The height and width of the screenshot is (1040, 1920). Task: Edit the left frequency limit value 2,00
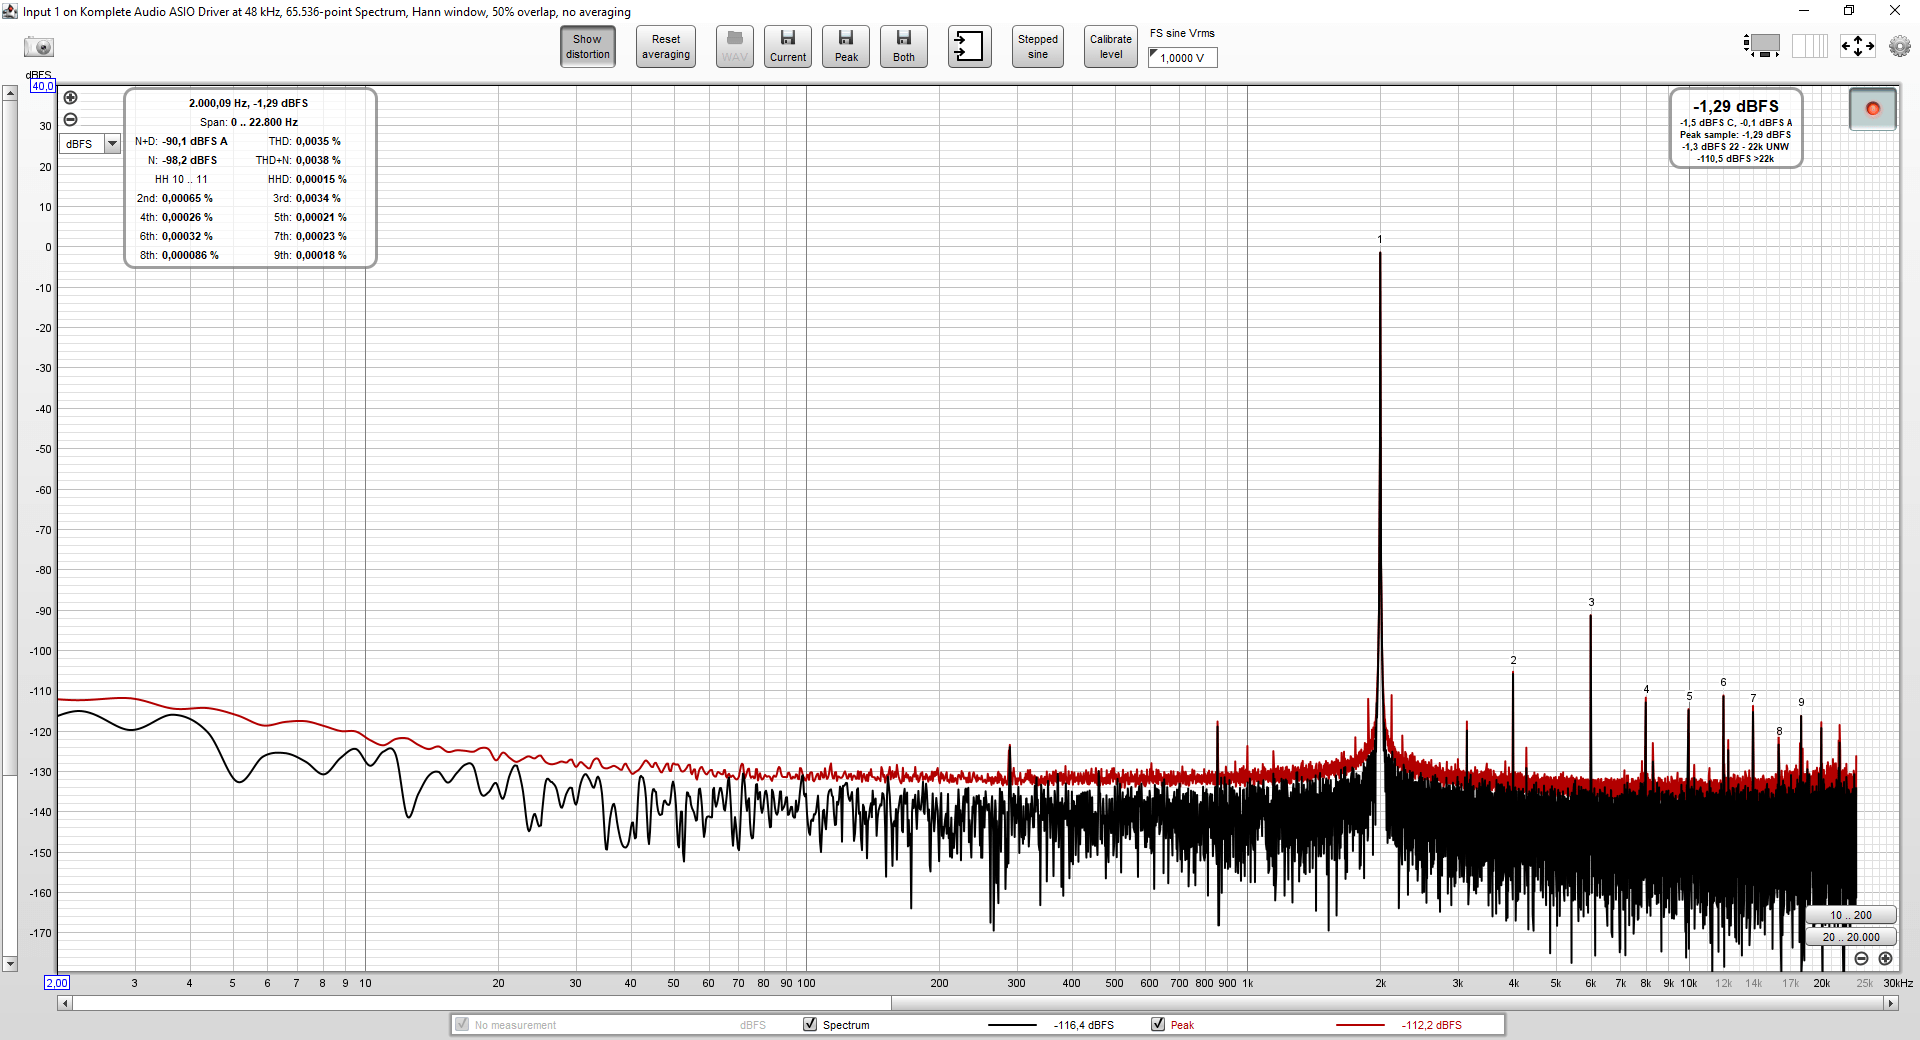click(x=57, y=983)
